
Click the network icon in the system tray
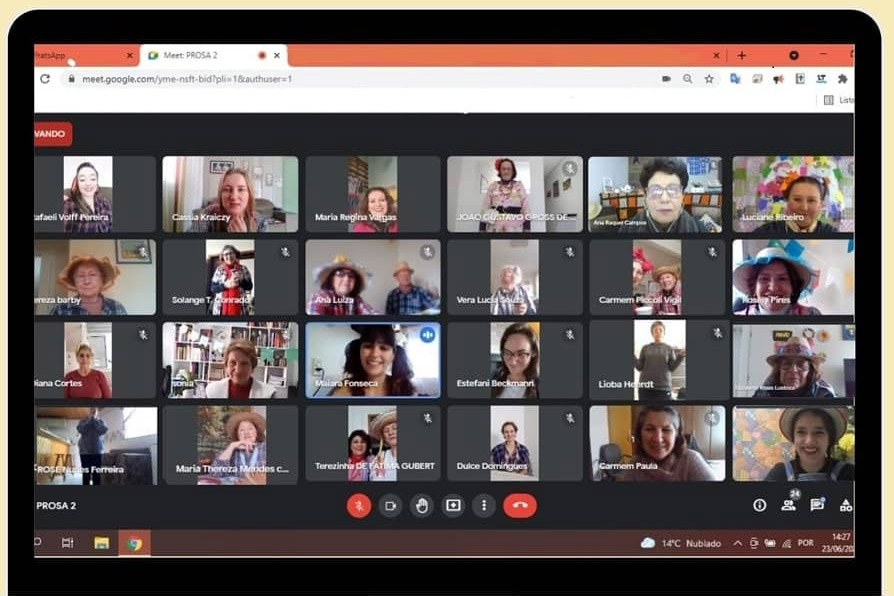click(787, 544)
